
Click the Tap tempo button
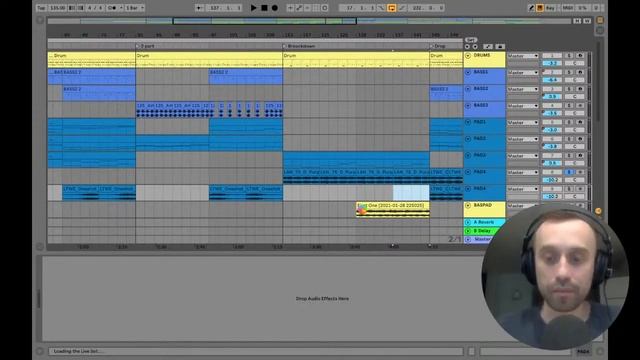41,8
